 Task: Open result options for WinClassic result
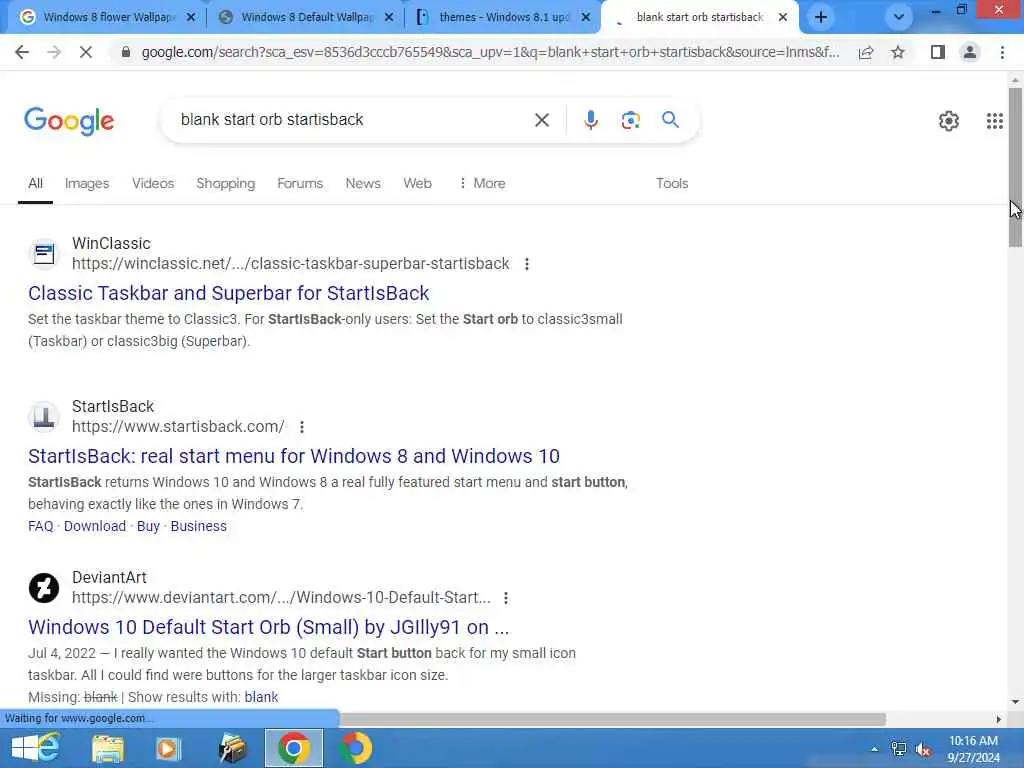[526, 264]
